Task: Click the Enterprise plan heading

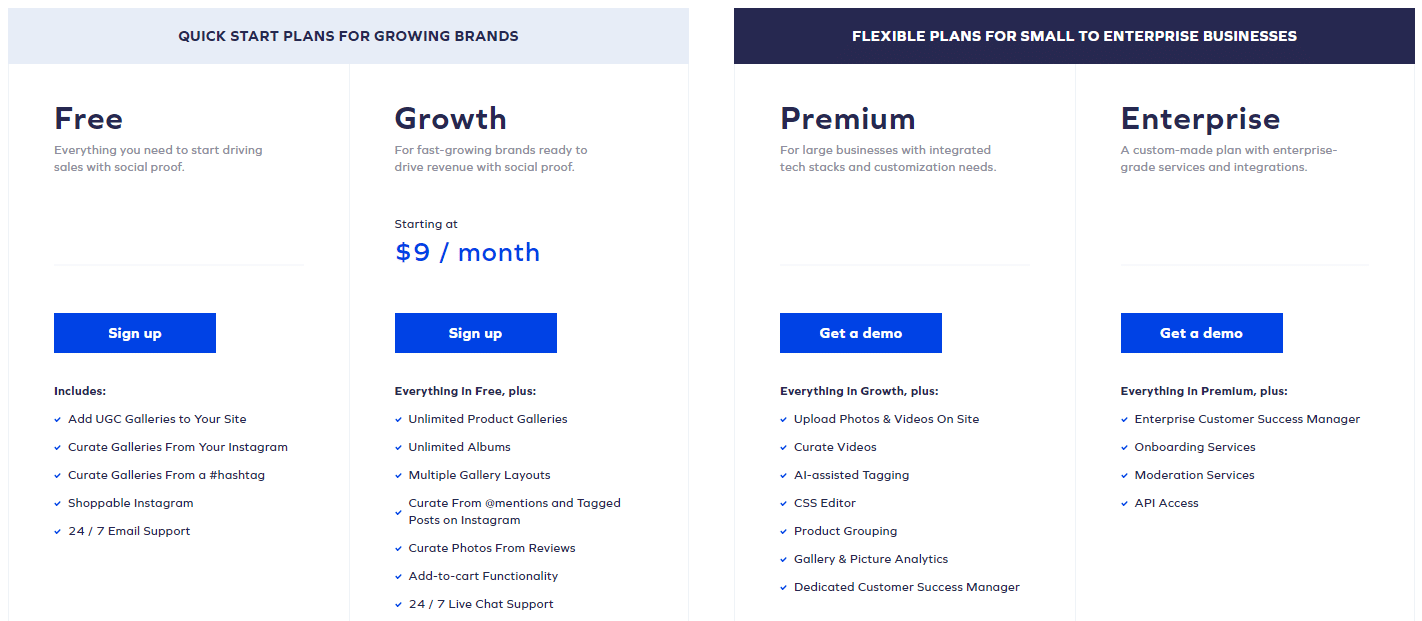Action: tap(1201, 119)
